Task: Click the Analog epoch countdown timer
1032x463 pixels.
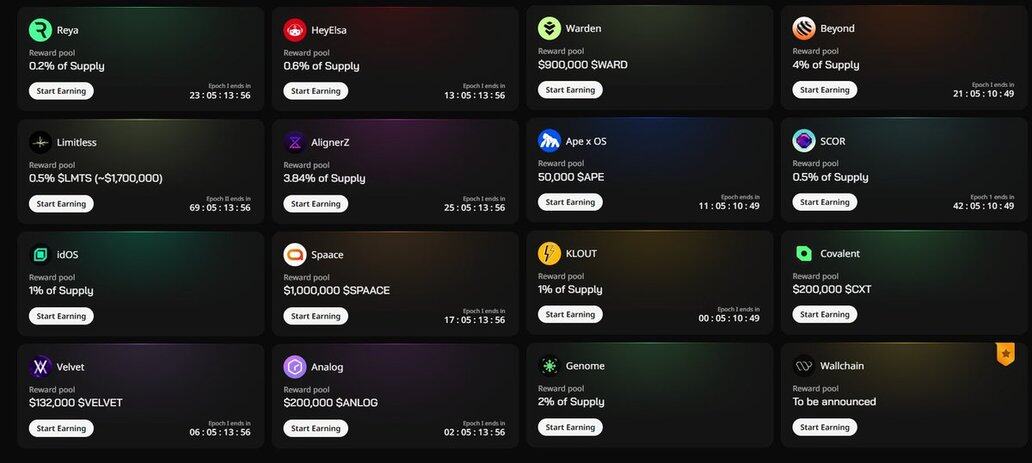Action: (474, 432)
